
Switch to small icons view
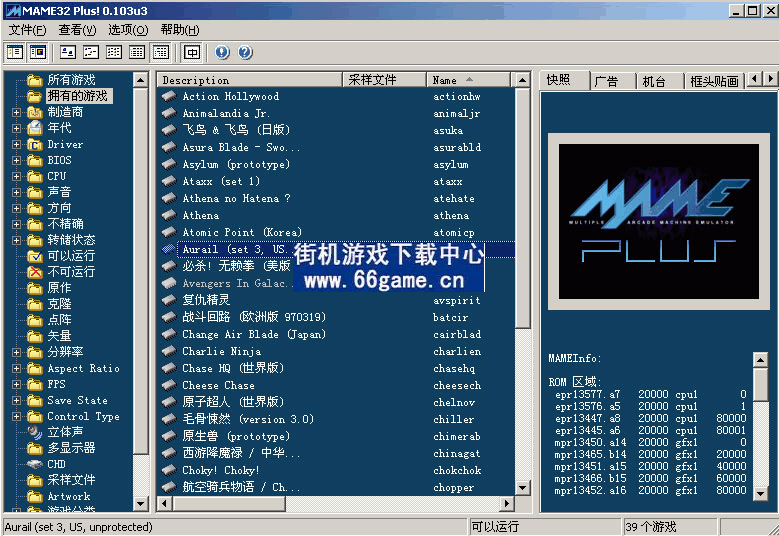click(x=91, y=52)
